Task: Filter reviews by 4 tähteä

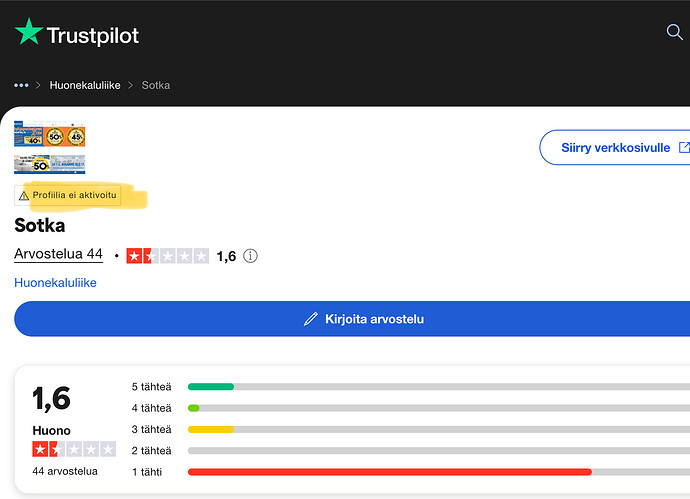Action: (x=152, y=408)
